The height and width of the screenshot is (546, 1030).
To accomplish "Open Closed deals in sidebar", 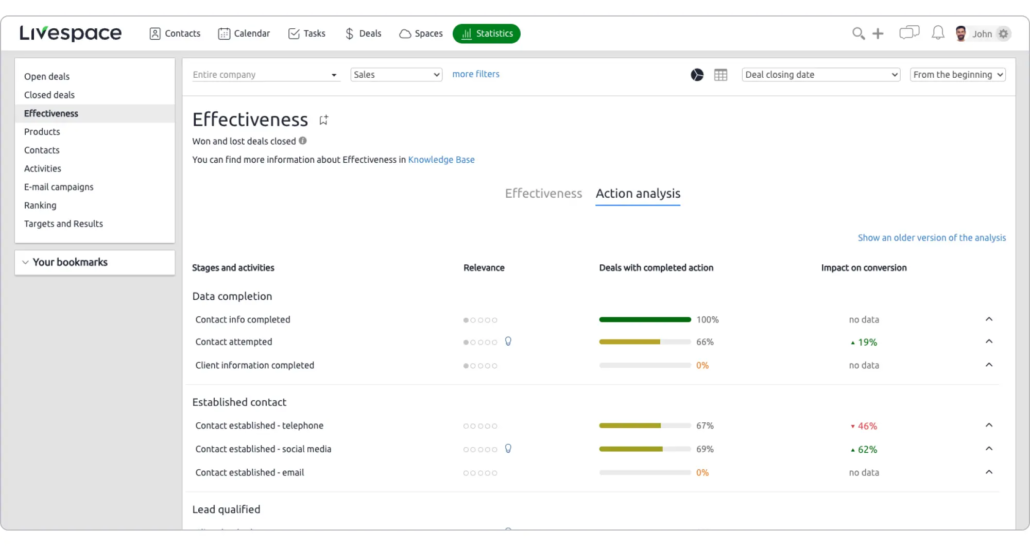I will (49, 95).
